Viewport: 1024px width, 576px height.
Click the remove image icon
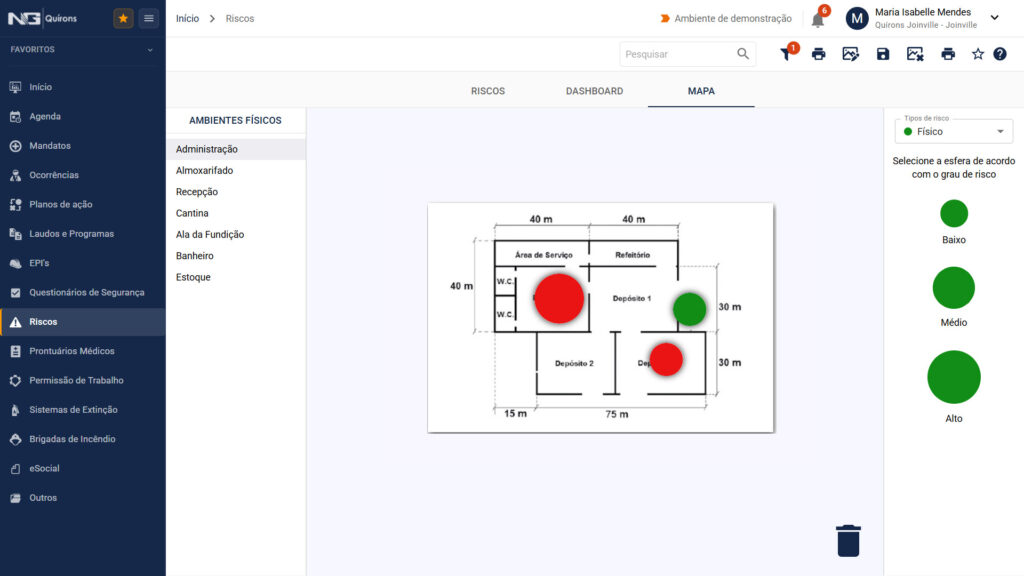point(915,54)
